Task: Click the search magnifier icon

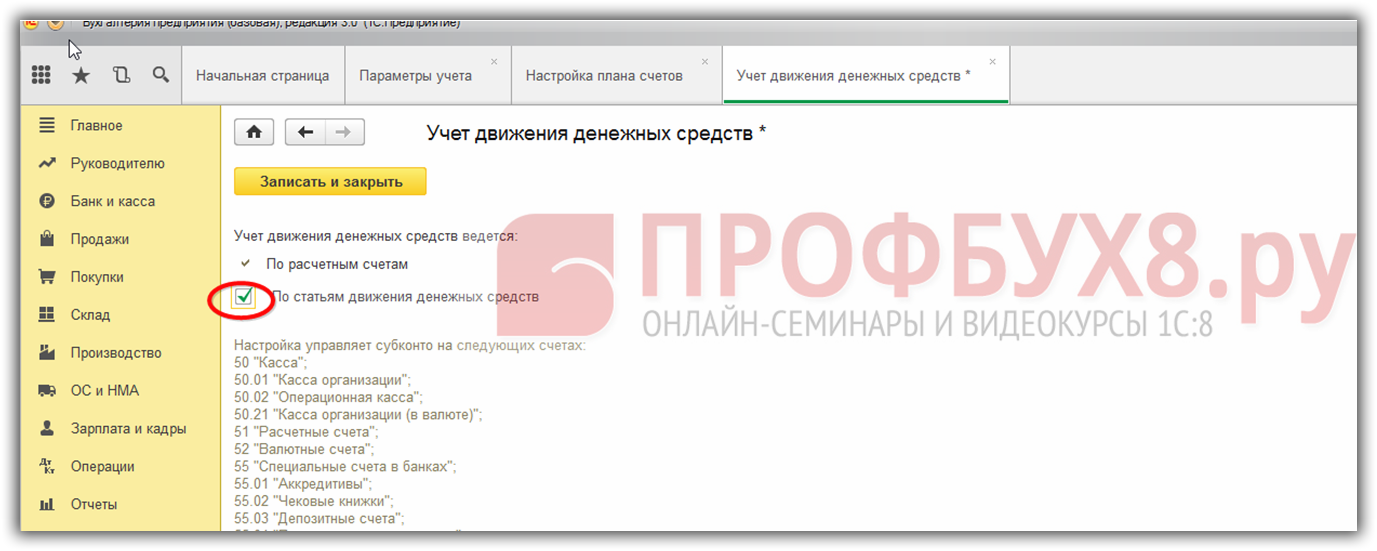Action: coord(160,75)
